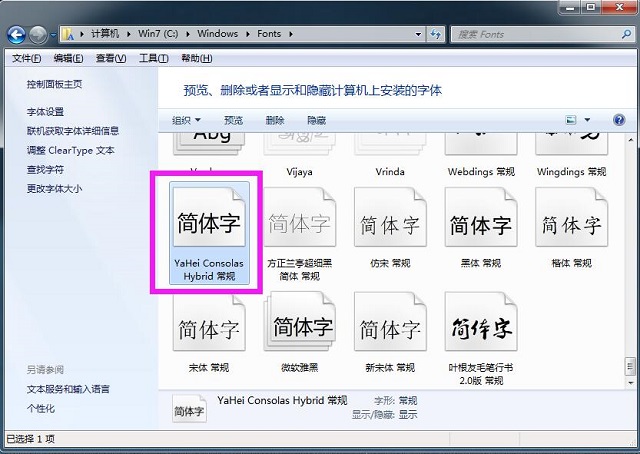Image resolution: width=640 pixels, height=454 pixels.
Task: Open 文本服务和输入语言 link
Action: tap(68, 389)
